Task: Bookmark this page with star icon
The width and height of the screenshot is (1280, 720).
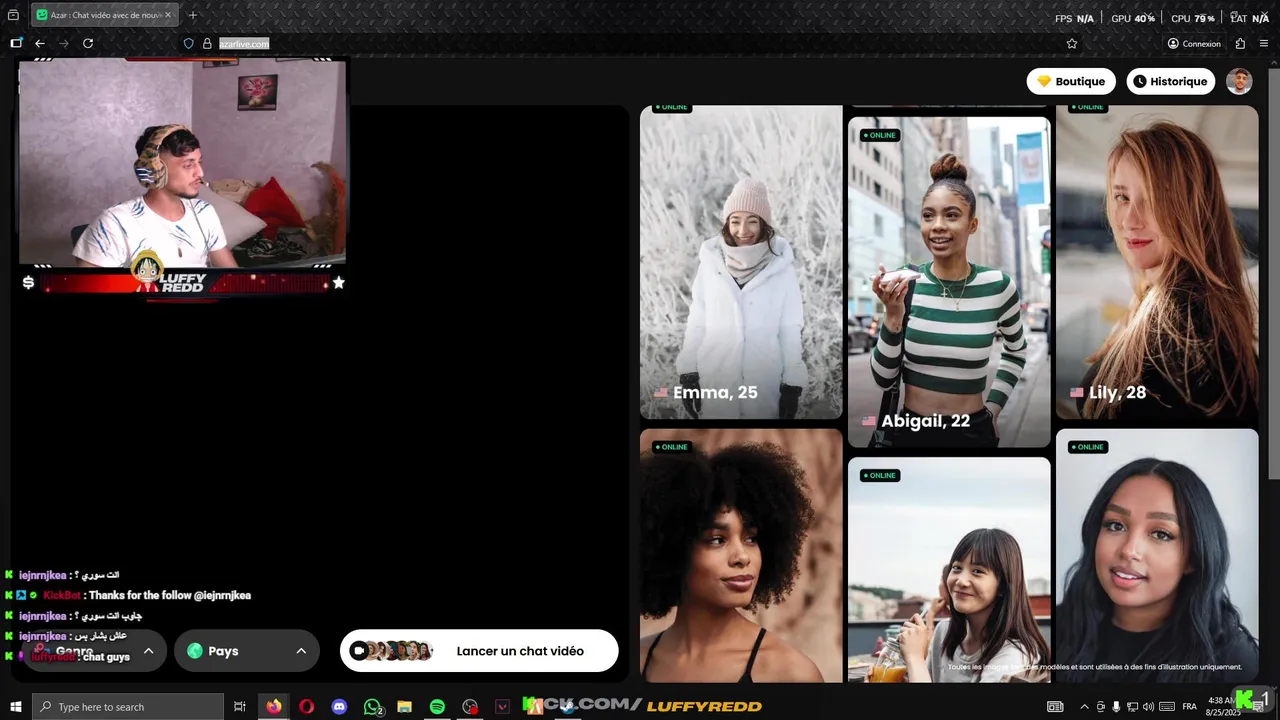Action: pyautogui.click(x=1072, y=44)
